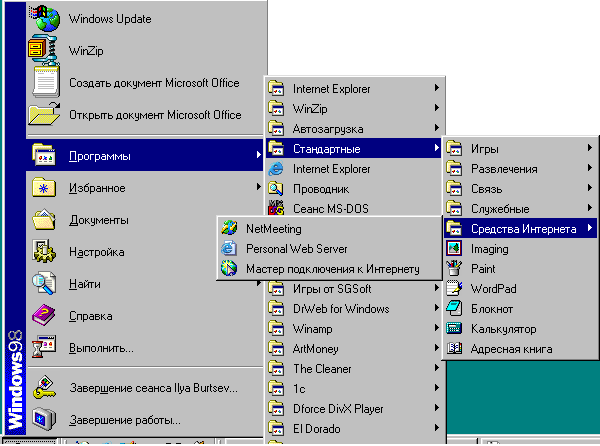Image resolution: width=600 pixels, height=446 pixels.
Task: Choose Завершение работы… shut down option
Action: [x=124, y=419]
